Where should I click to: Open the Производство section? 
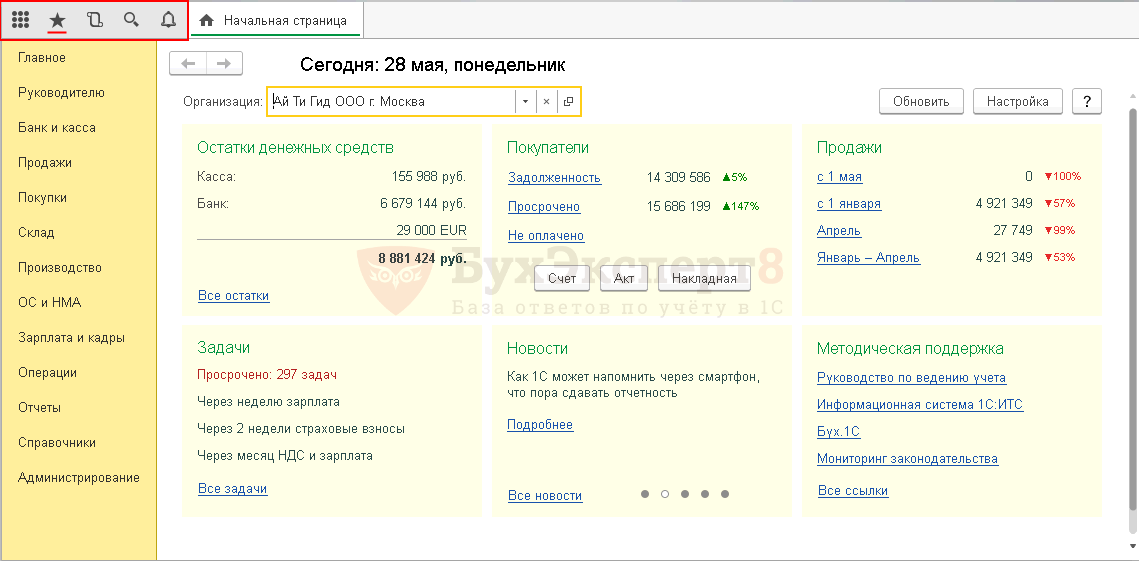[x=60, y=267]
